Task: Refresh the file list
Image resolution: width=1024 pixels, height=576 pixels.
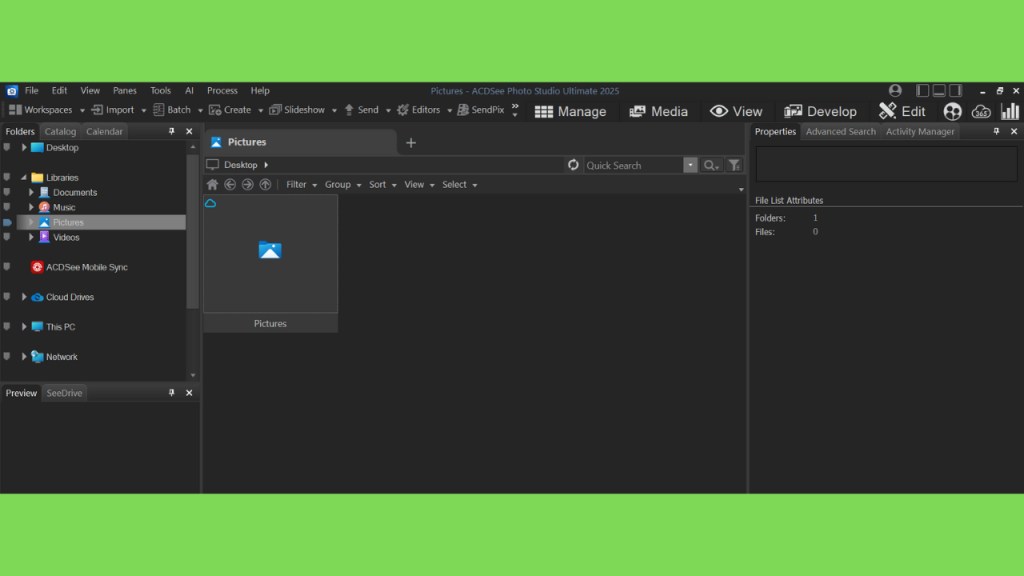Action: click(x=573, y=165)
